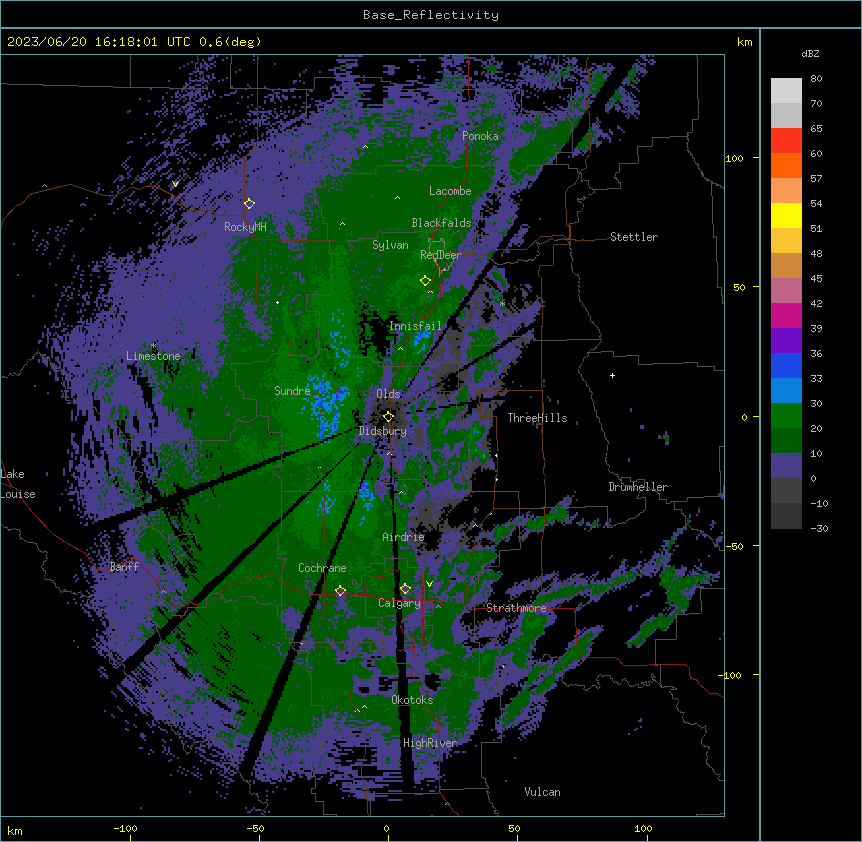
Task: Click the Olds town label
Action: (x=388, y=394)
